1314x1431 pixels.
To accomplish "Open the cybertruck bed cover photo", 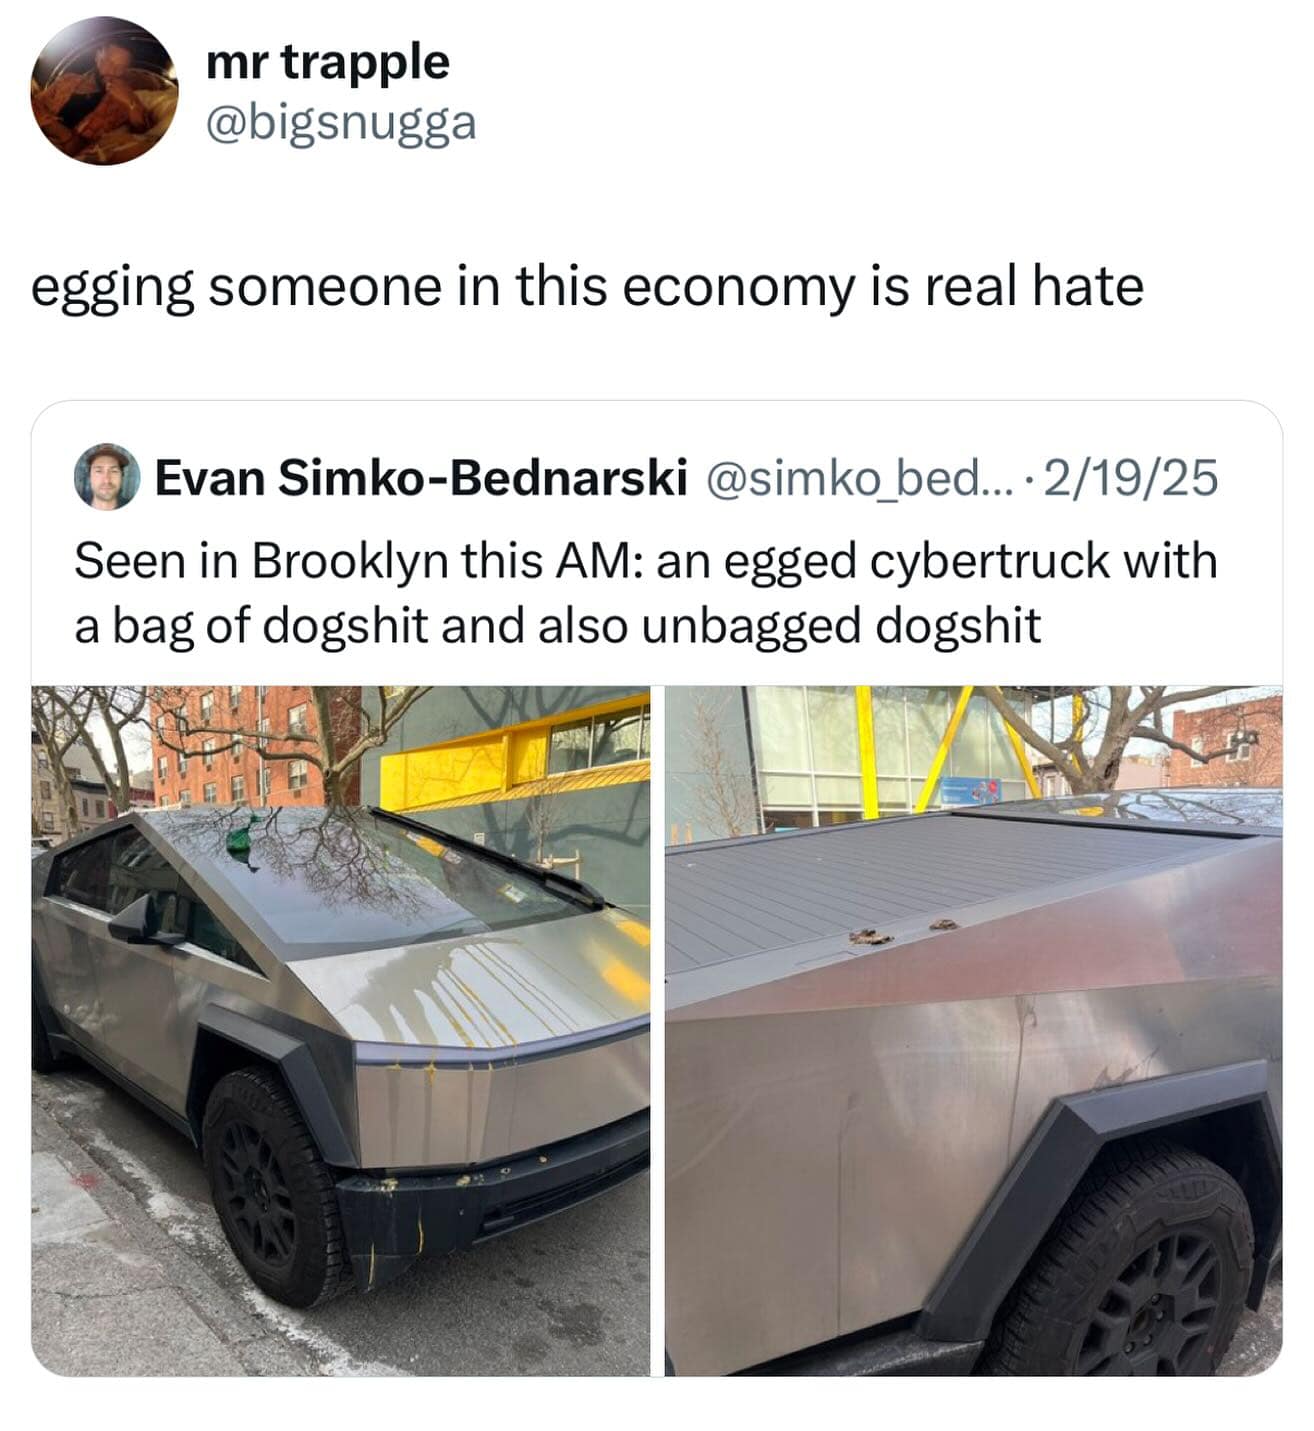I will pos(973,1030).
